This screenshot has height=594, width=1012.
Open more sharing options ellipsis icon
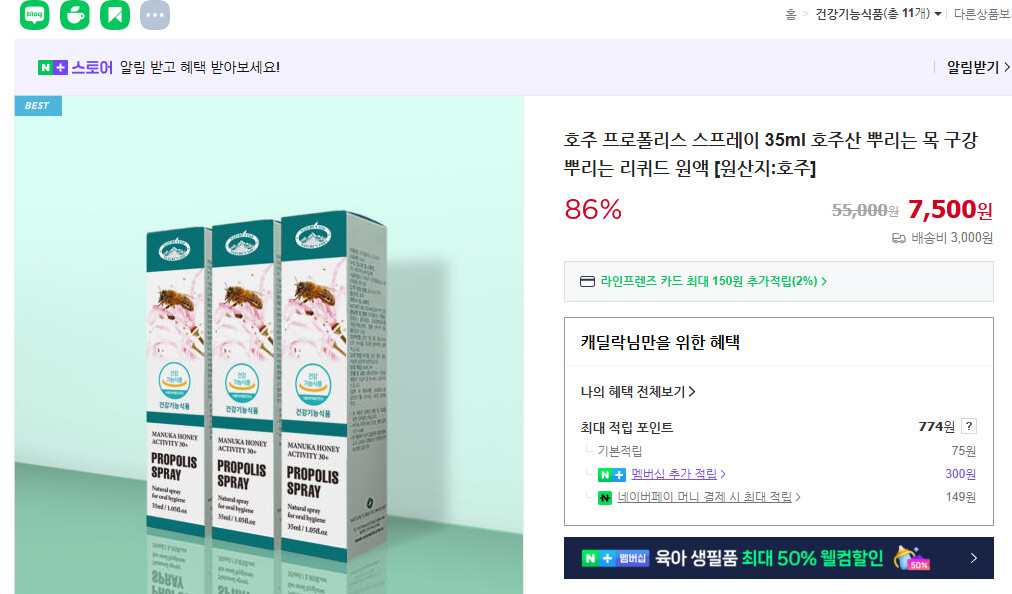[155, 14]
